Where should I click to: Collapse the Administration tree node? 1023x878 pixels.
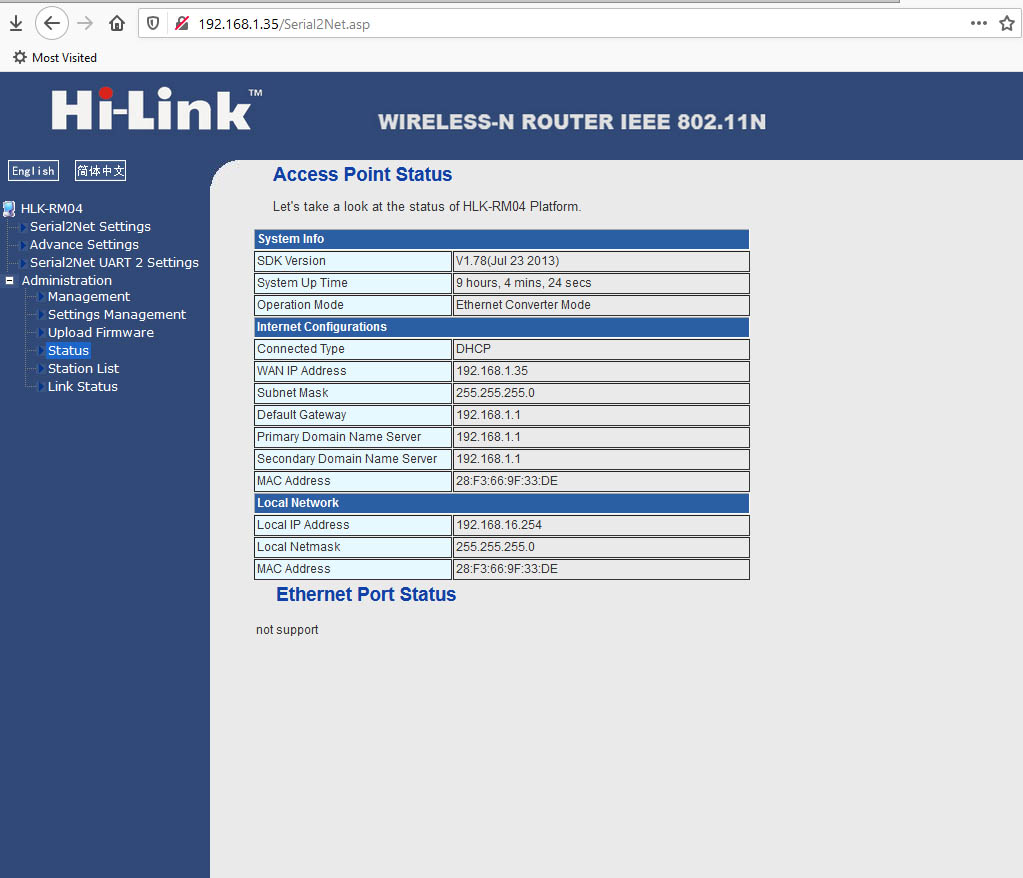[x=10, y=280]
